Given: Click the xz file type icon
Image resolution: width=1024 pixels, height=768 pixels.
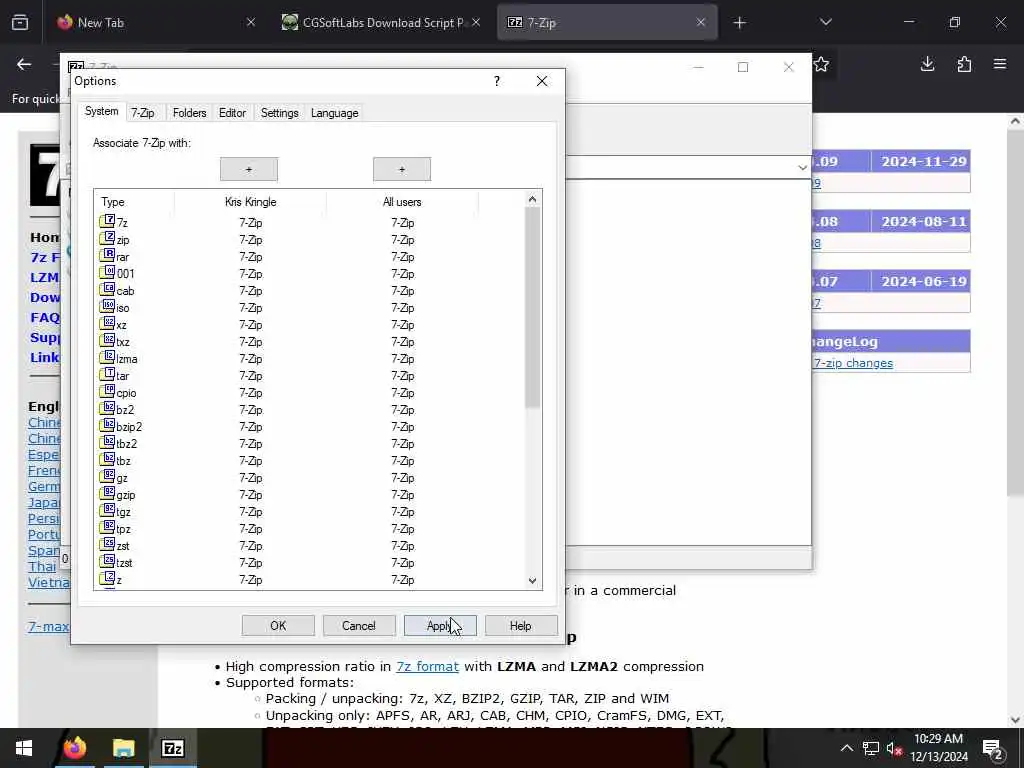Looking at the screenshot, I should pyautogui.click(x=107, y=323).
